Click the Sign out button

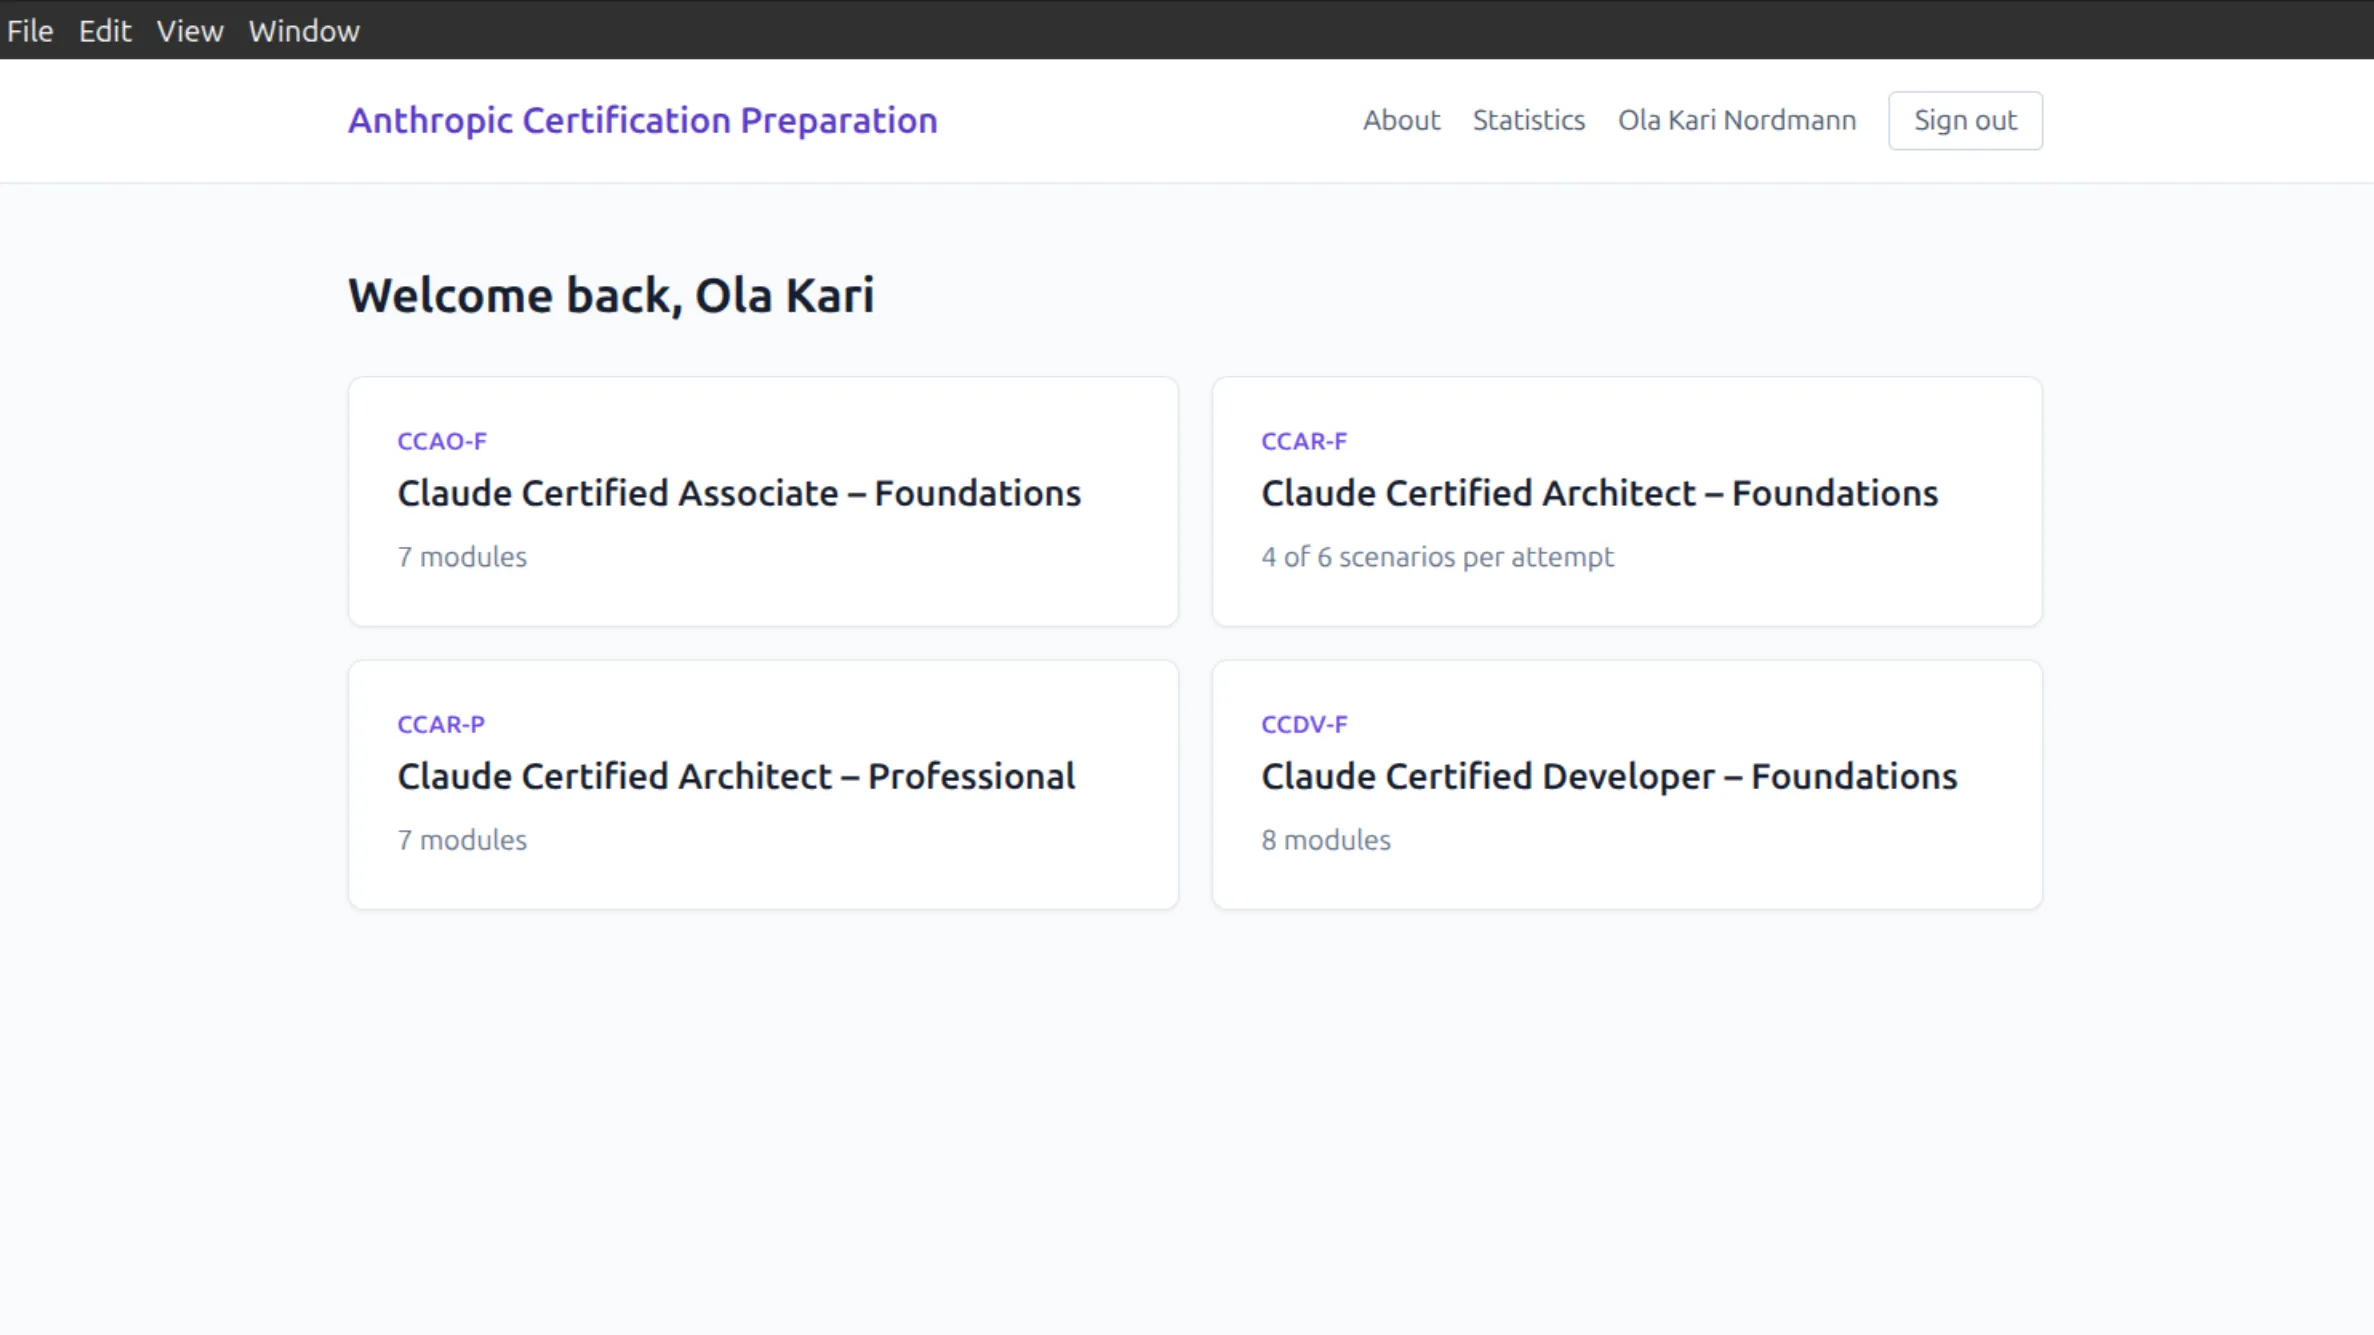click(1965, 120)
